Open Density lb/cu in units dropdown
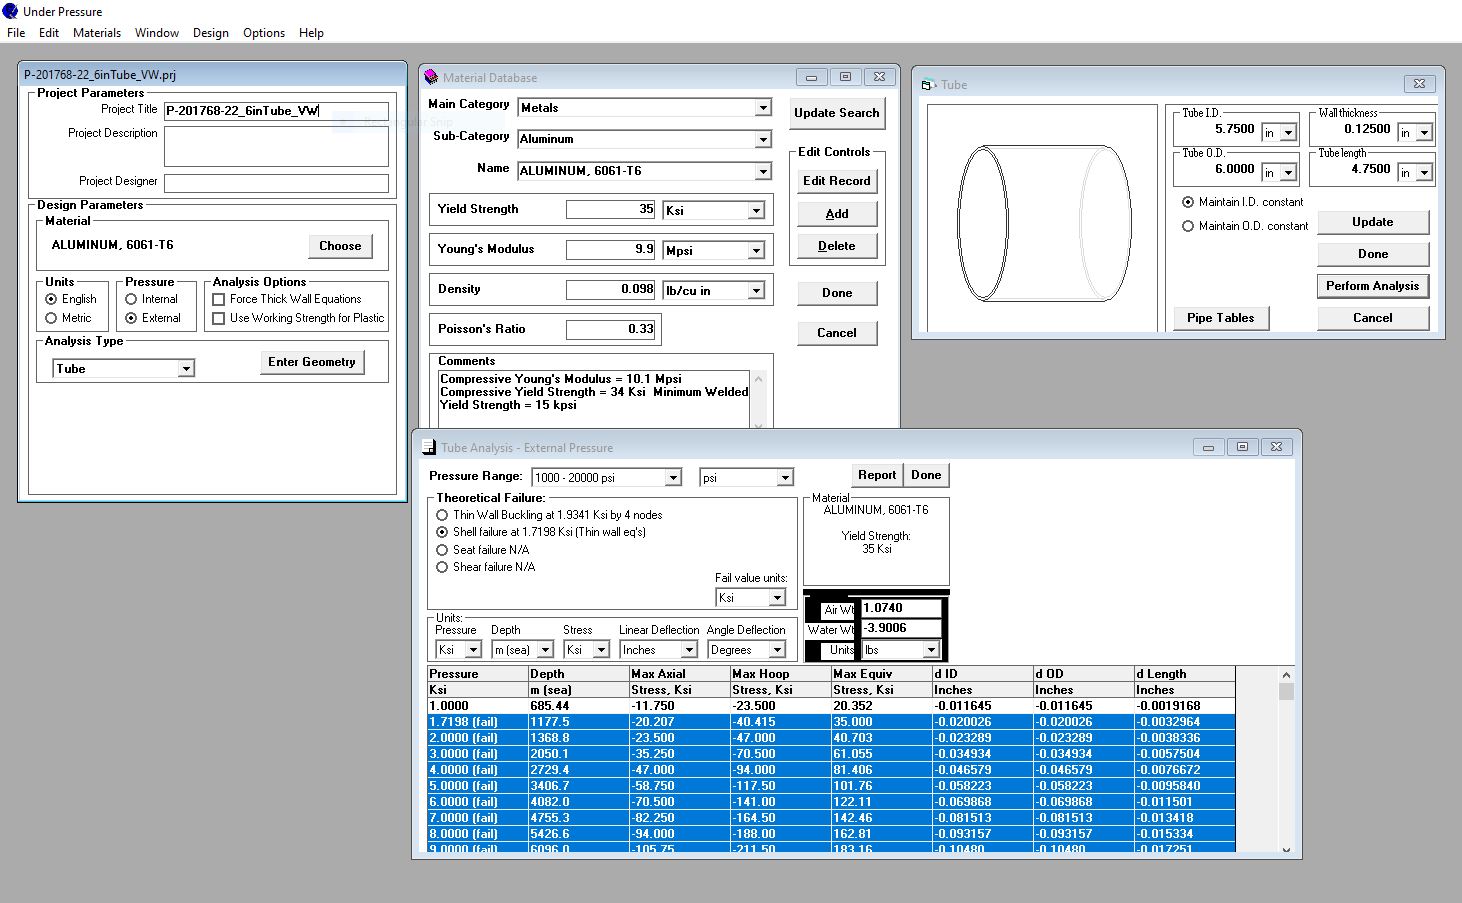Screen dimensions: 1462x903 (x=756, y=291)
